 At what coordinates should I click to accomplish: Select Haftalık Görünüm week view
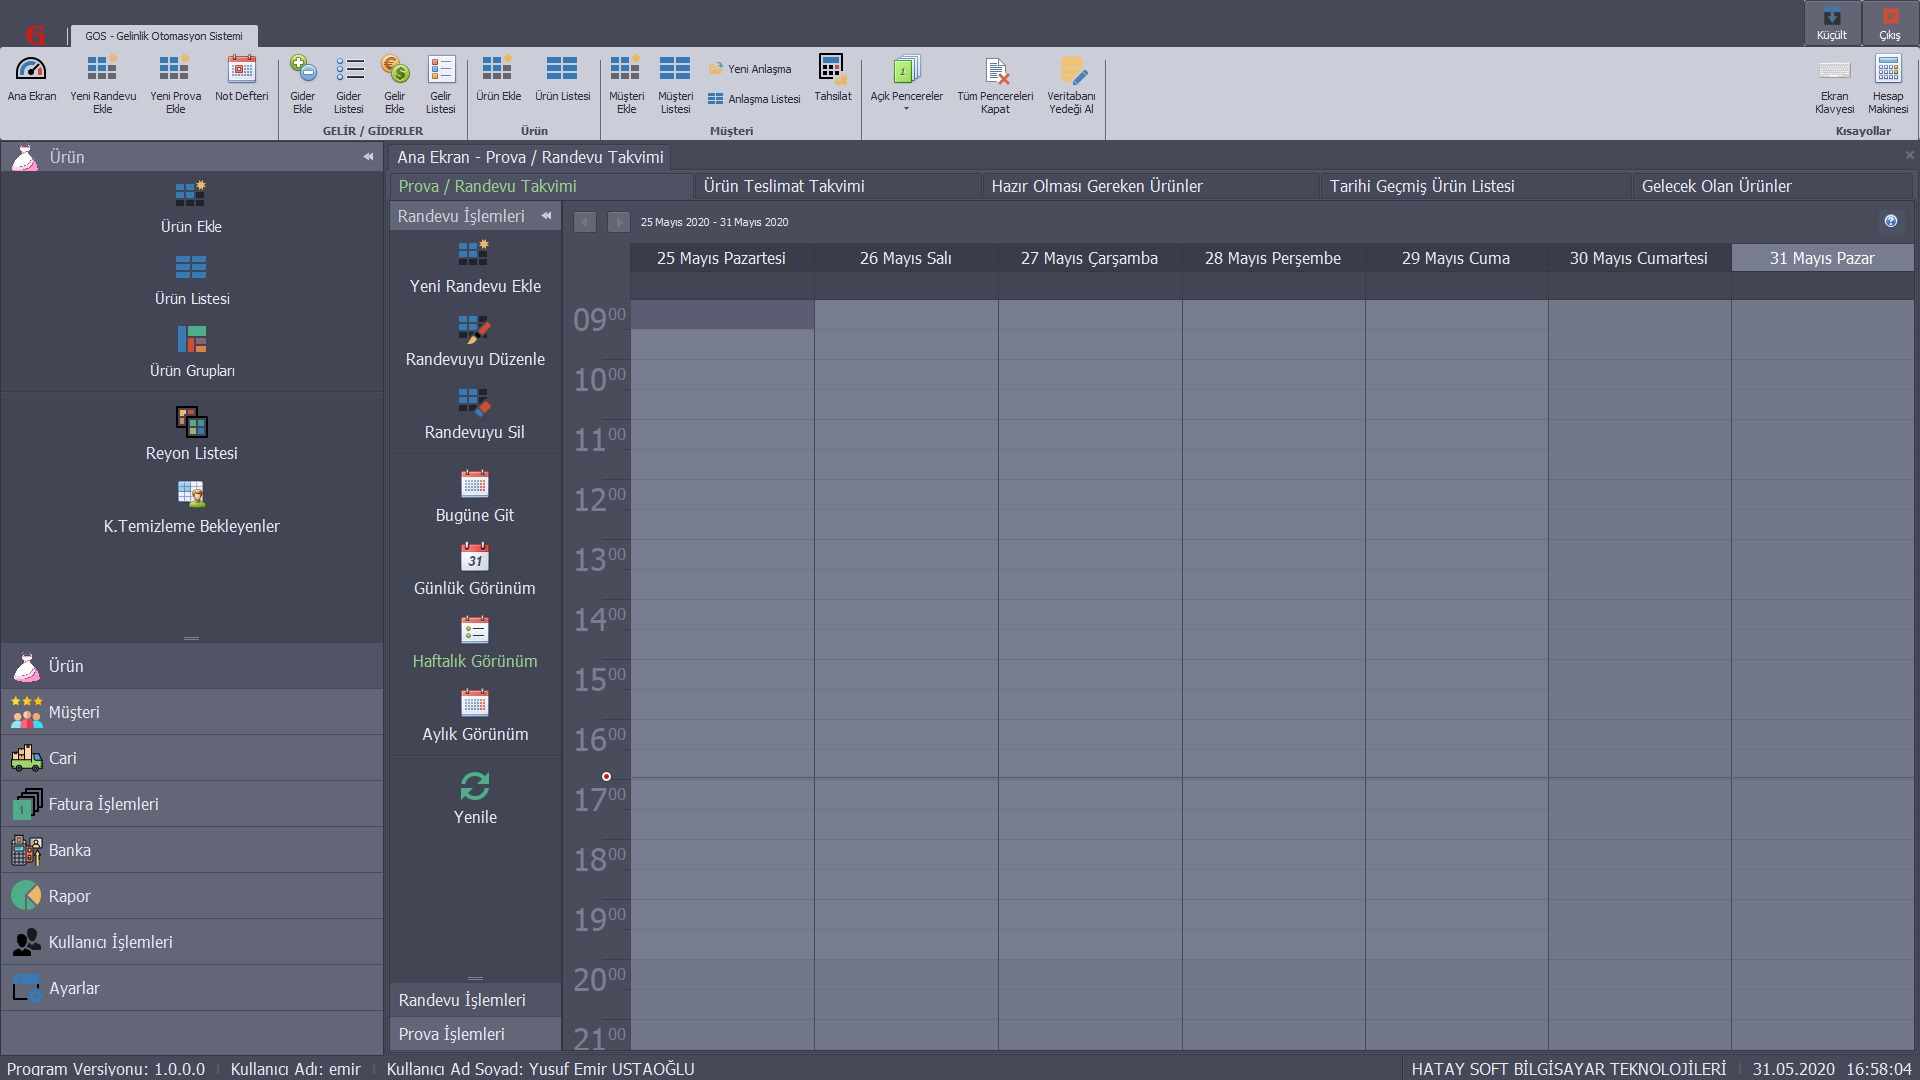click(475, 631)
